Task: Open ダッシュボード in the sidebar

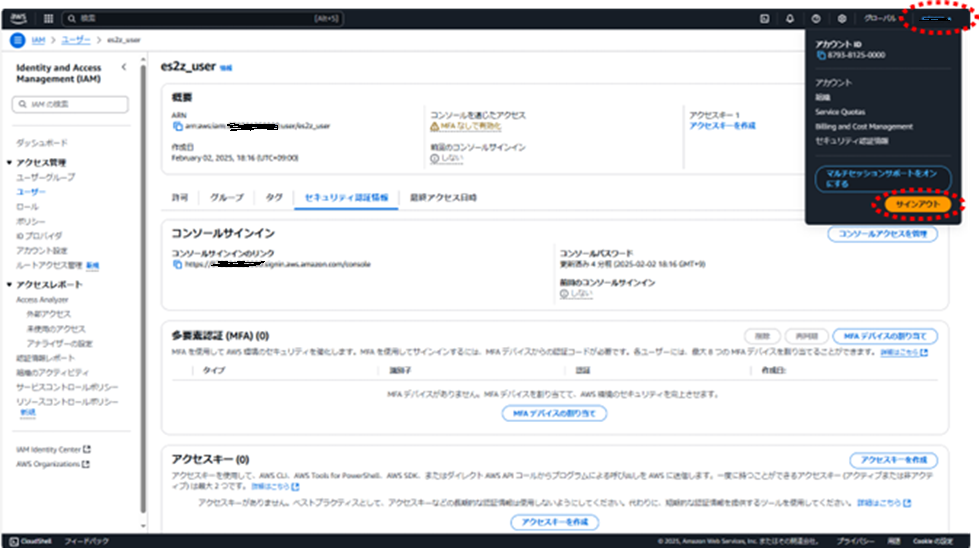Action: coord(41,143)
